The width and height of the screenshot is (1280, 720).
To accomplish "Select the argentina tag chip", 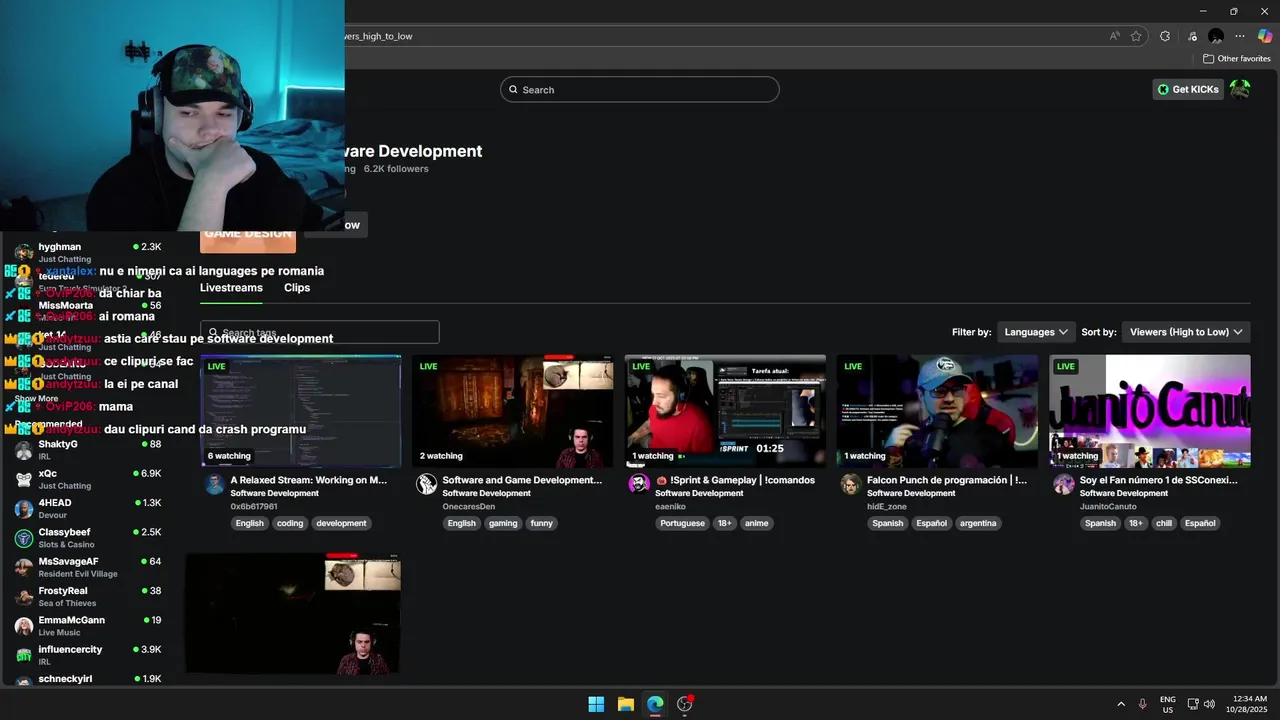I will coord(978,523).
